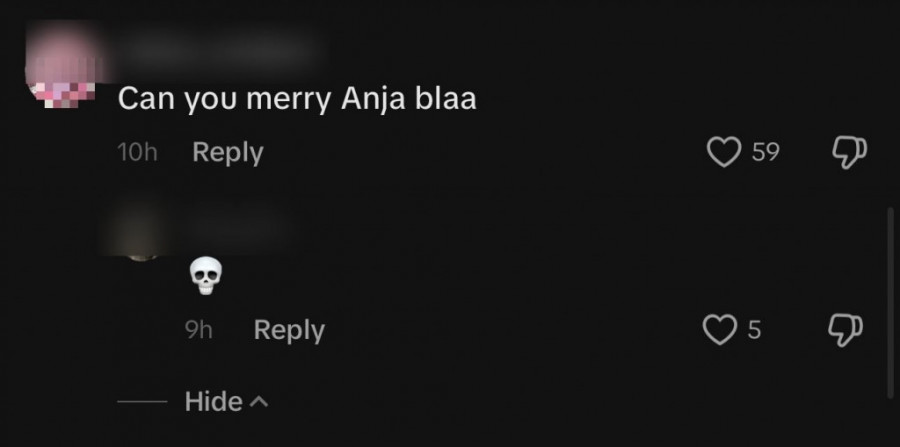Click the 59 likes count
Screen dimensions: 900x447
766,152
